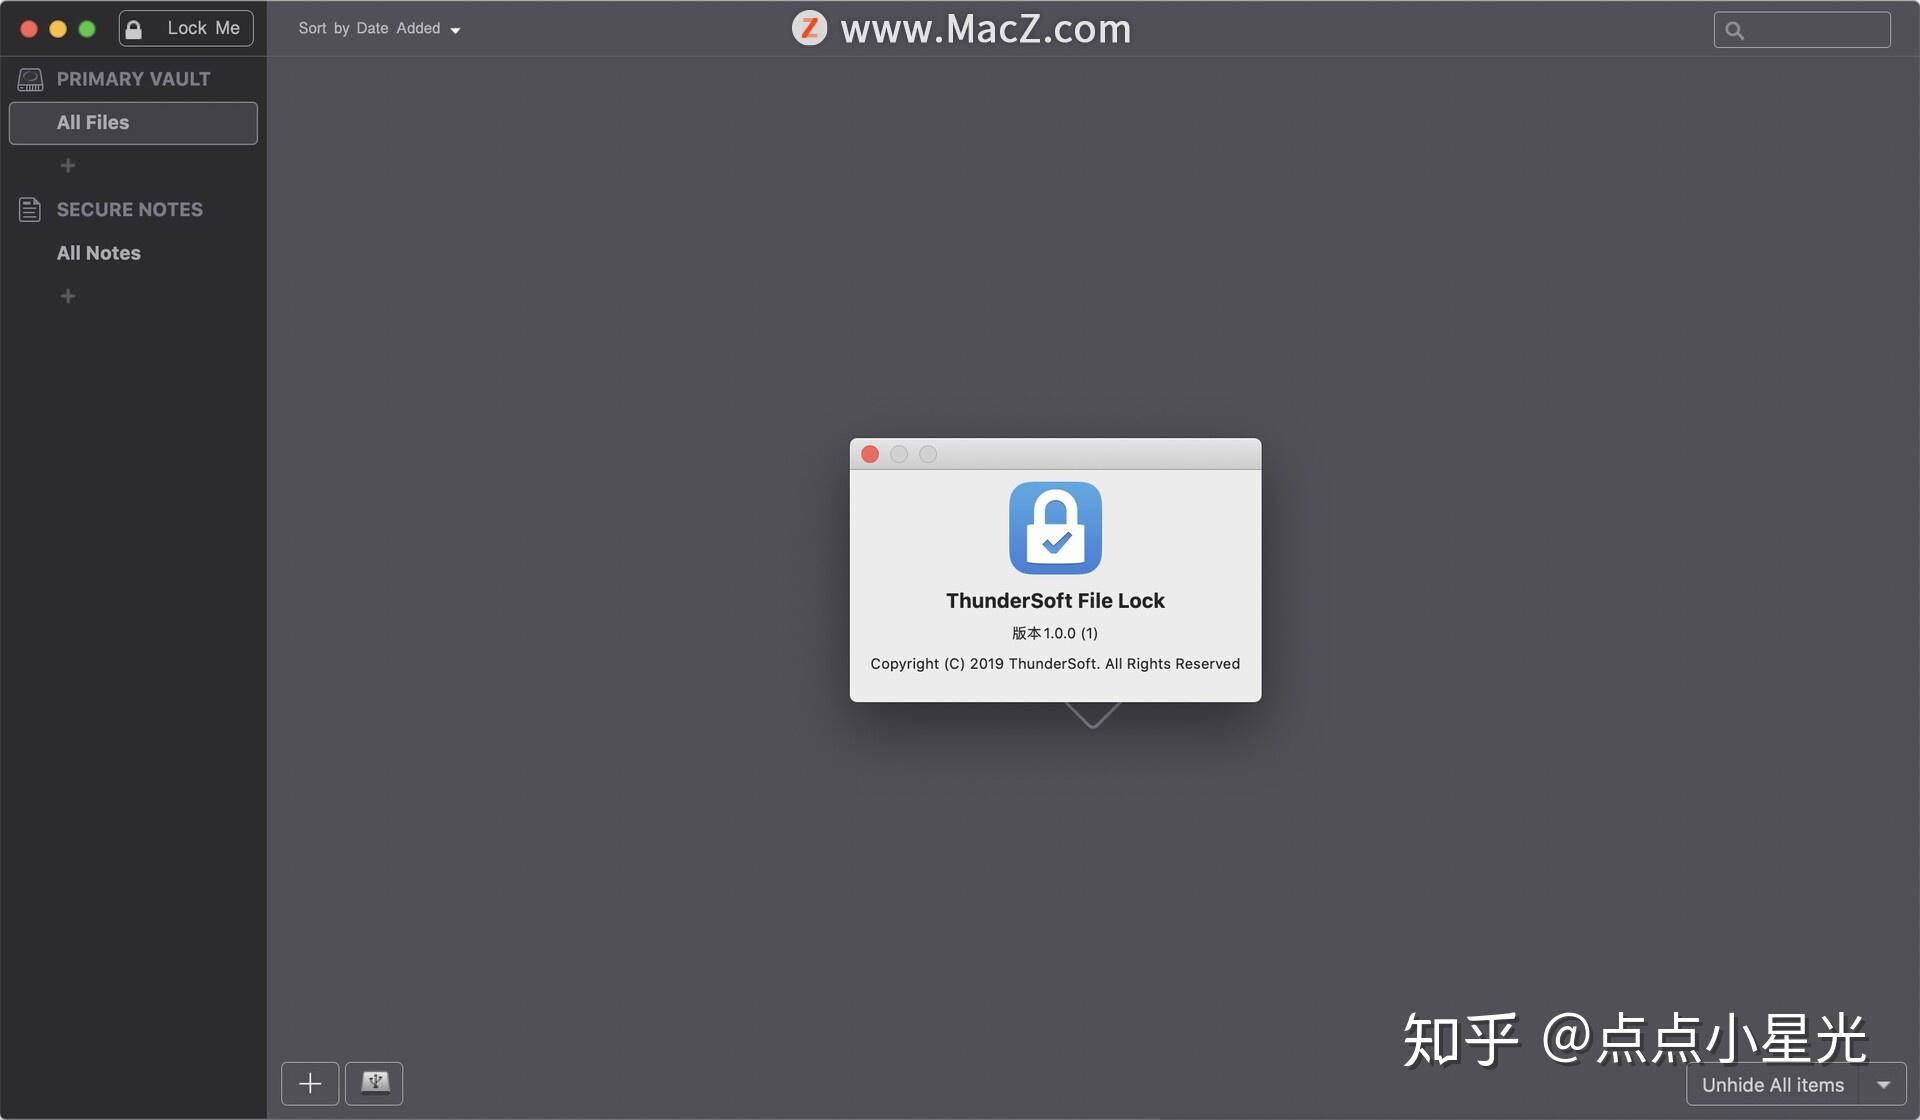Screen dimensions: 1920x1120
Task: Click add item plus under Primary Vault
Action: click(67, 165)
